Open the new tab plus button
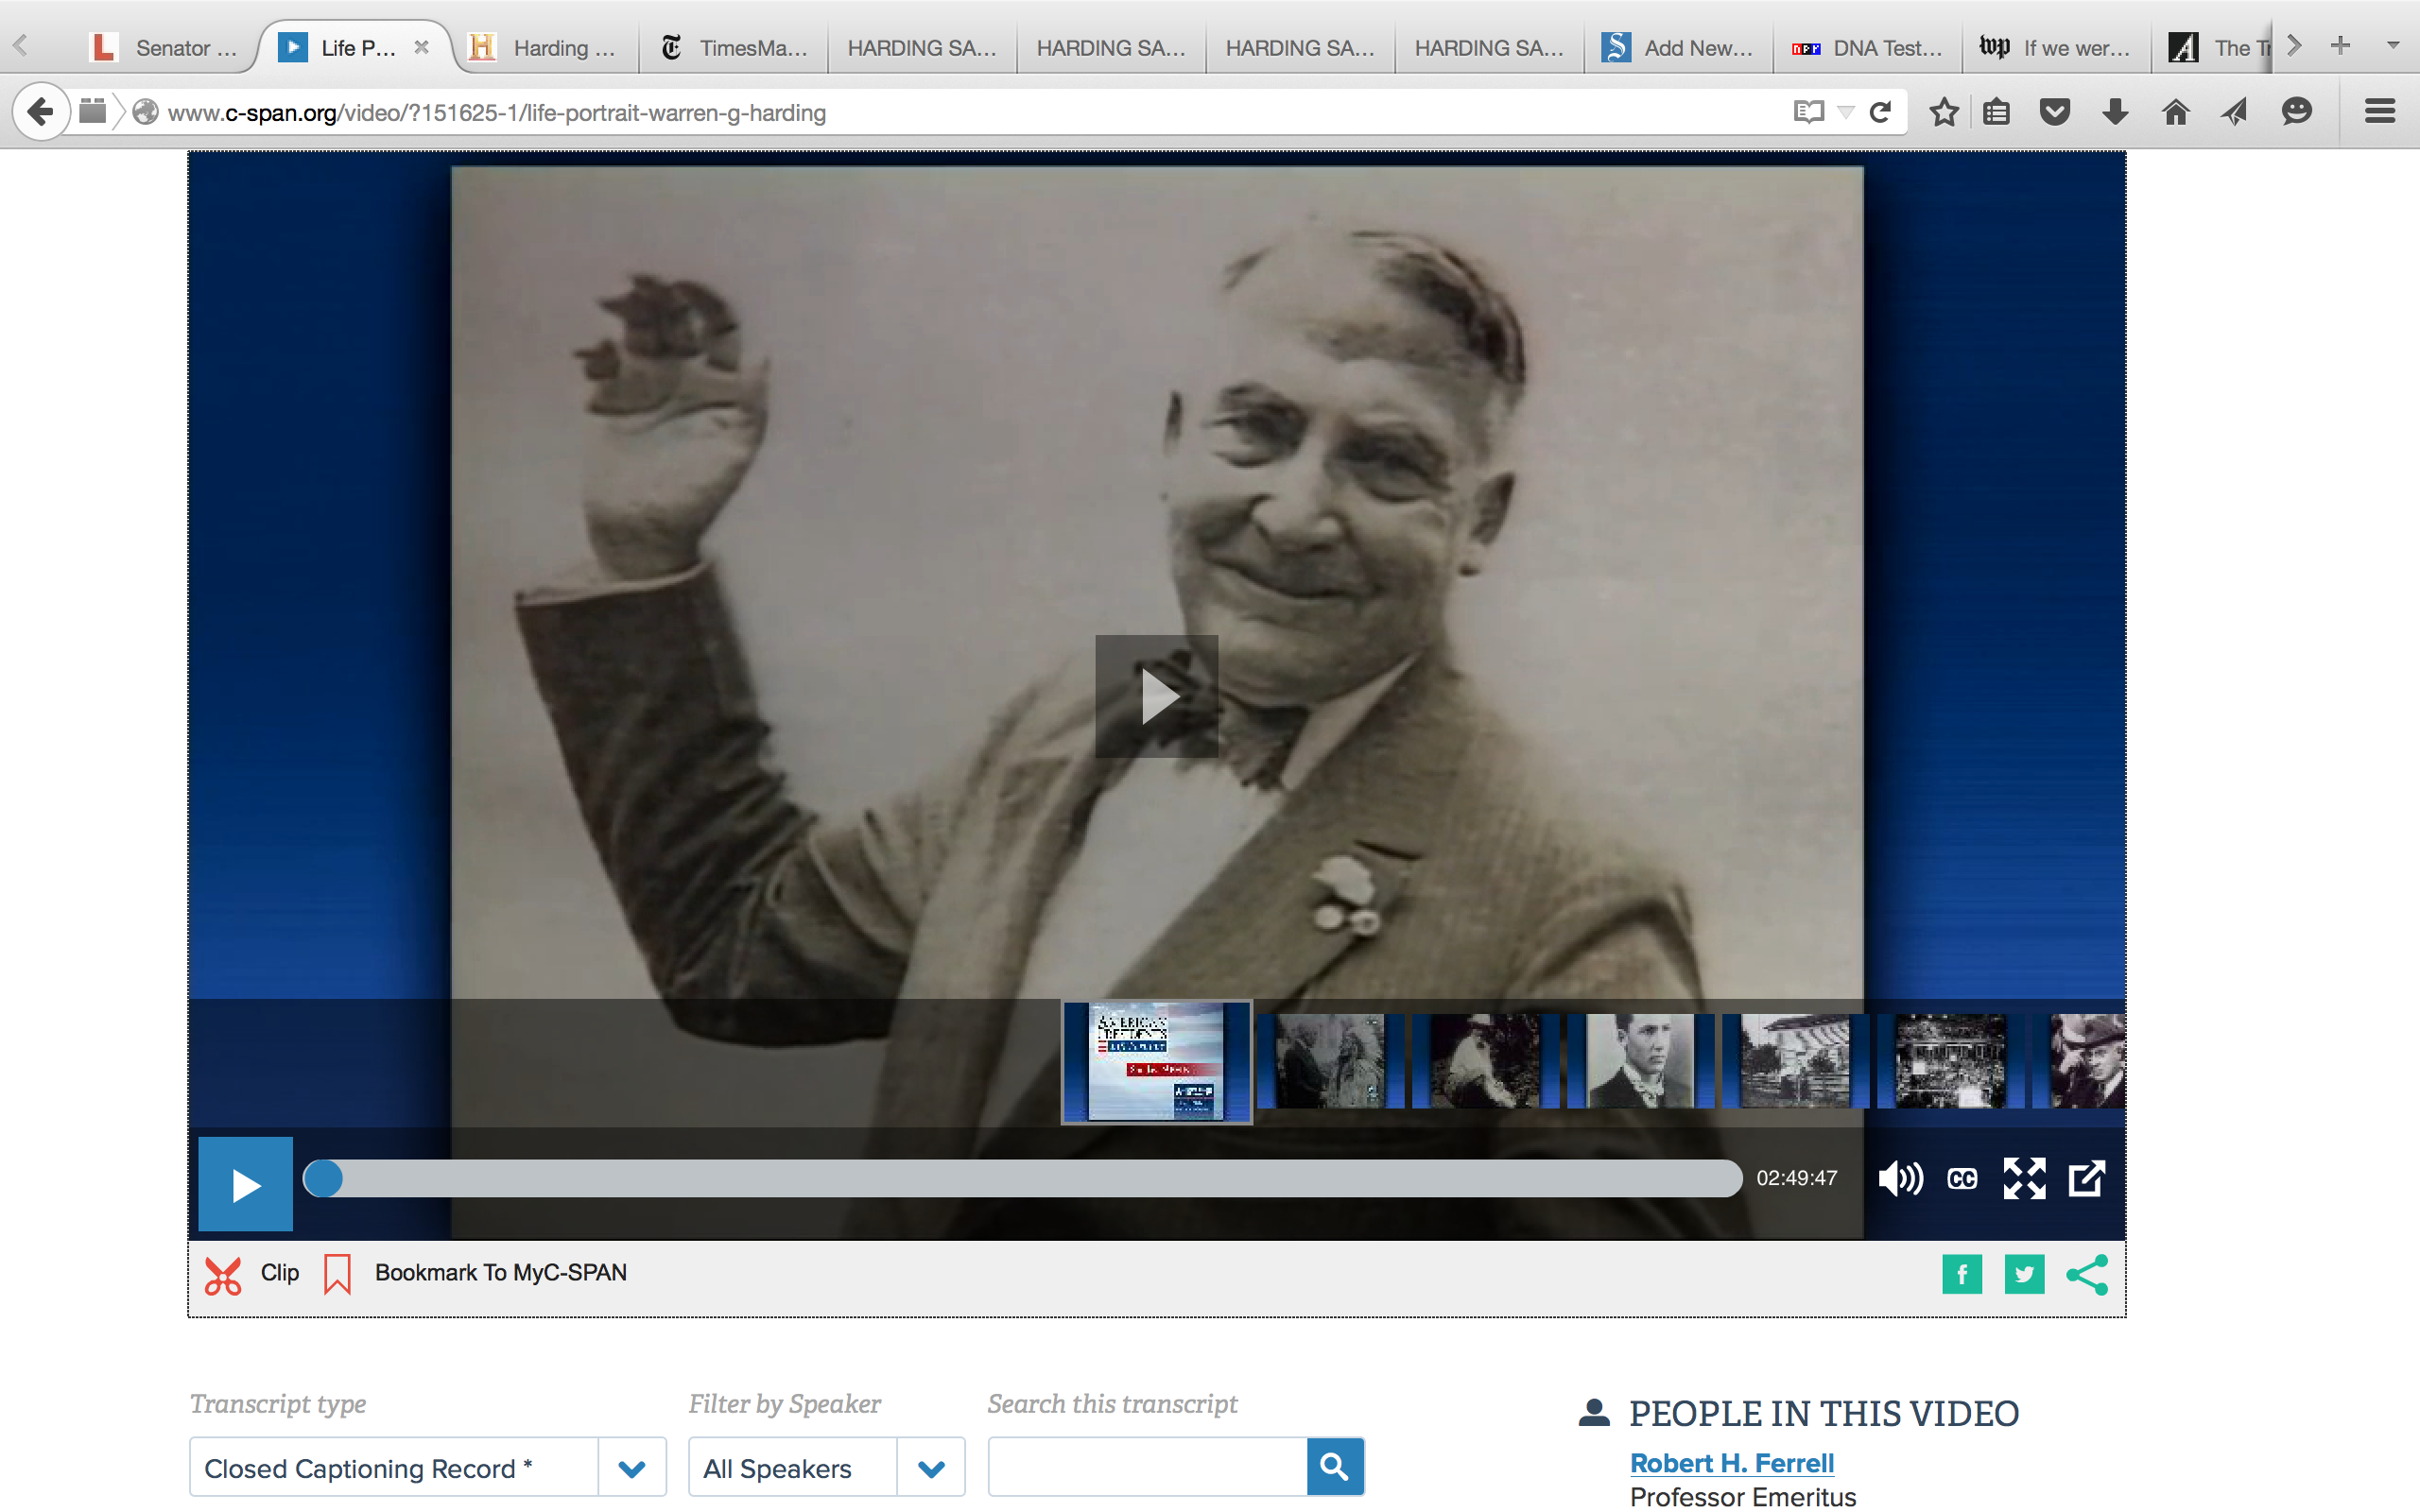Screen dimensions: 2420x1512 2340,46
